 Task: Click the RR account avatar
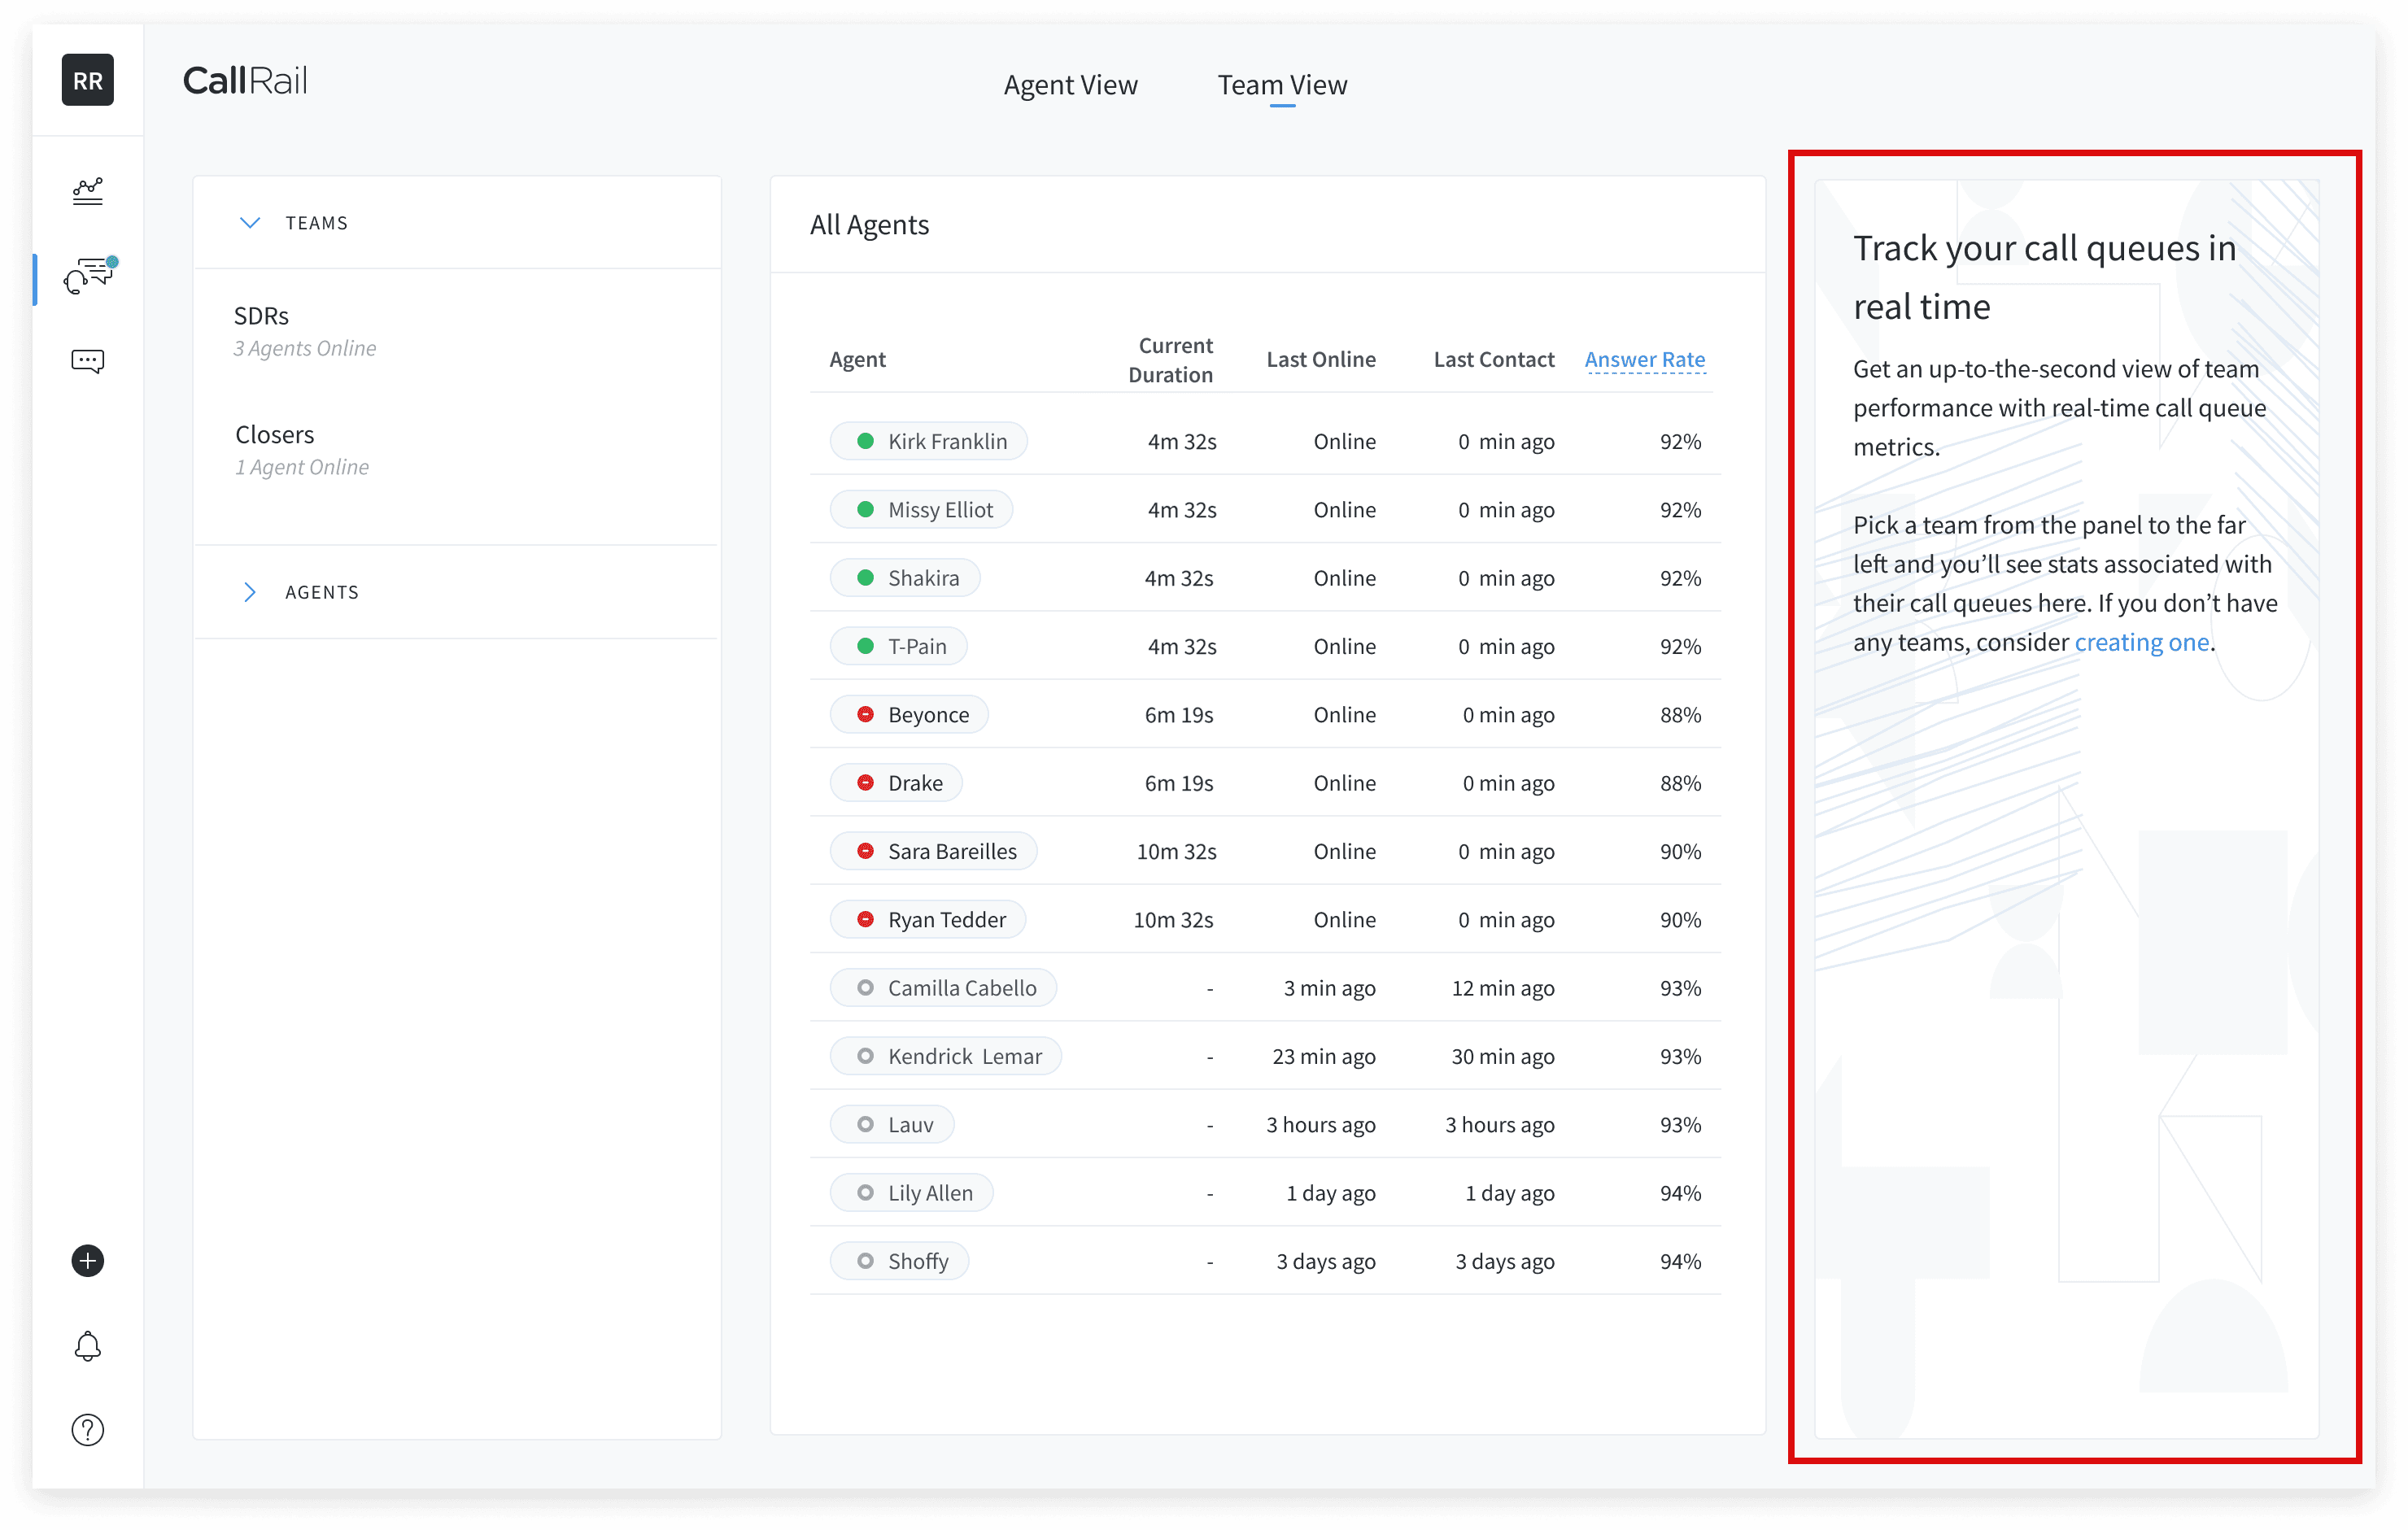88,80
